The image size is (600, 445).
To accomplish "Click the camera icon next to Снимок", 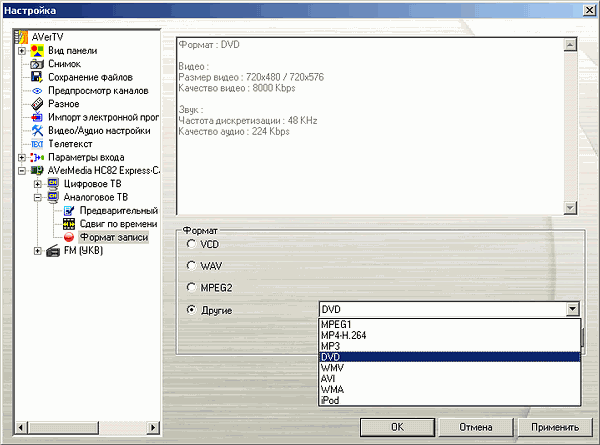I will [38, 63].
